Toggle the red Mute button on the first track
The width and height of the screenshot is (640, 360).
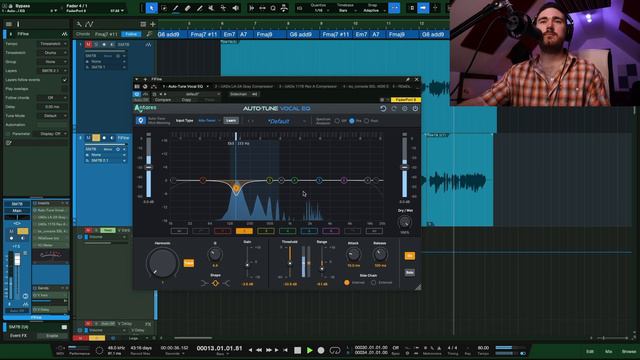pyautogui.click(x=88, y=44)
